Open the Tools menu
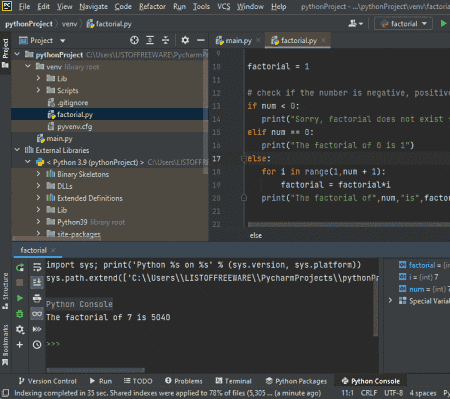Viewport: 450px width, 399px height. (201, 6)
